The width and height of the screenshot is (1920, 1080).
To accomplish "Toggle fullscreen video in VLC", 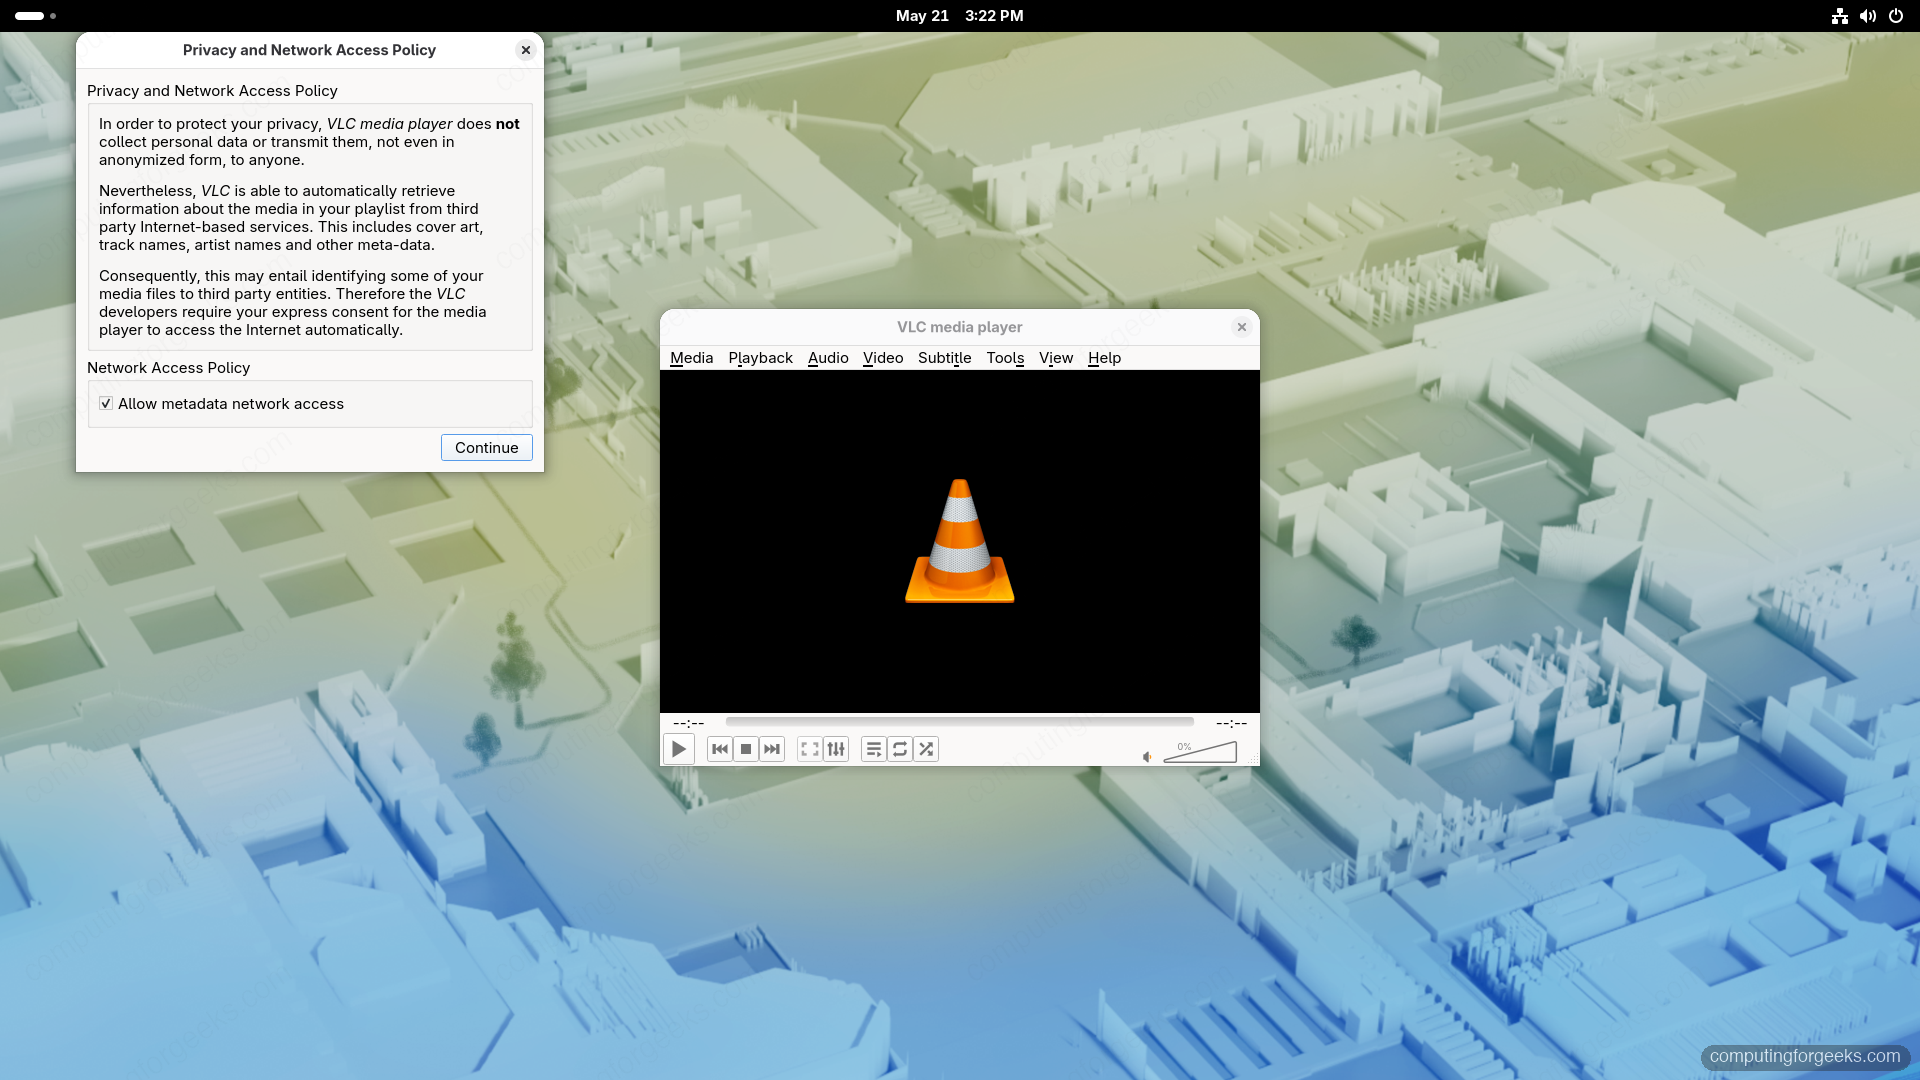I will point(810,749).
